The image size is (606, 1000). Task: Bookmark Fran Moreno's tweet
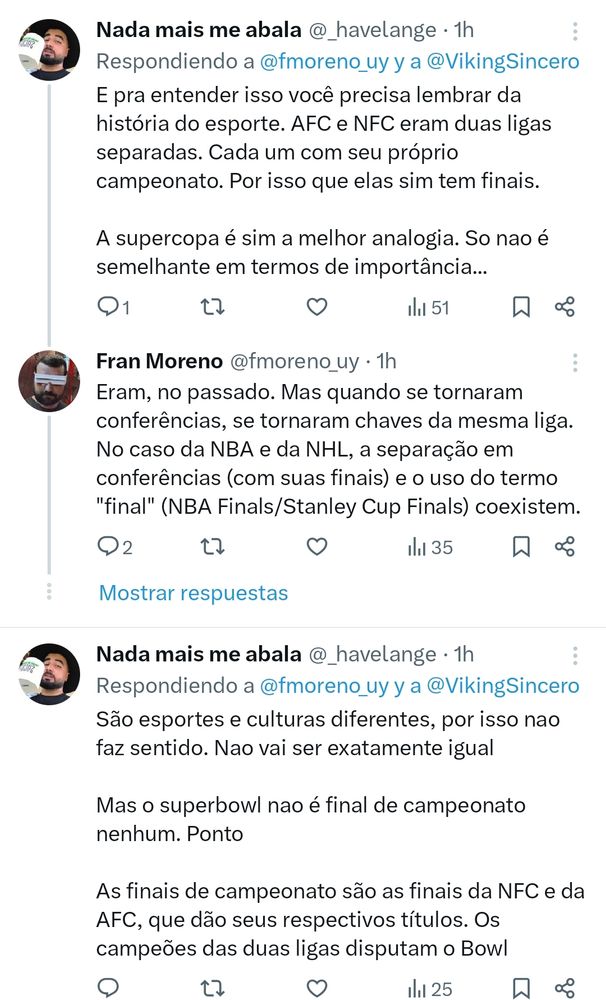(521, 546)
